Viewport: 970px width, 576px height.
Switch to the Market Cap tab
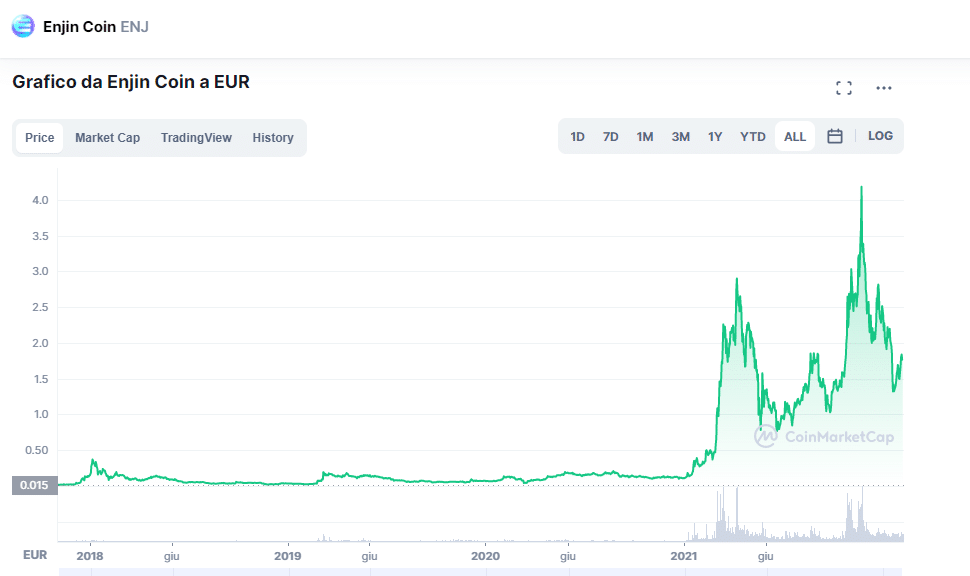coord(108,137)
